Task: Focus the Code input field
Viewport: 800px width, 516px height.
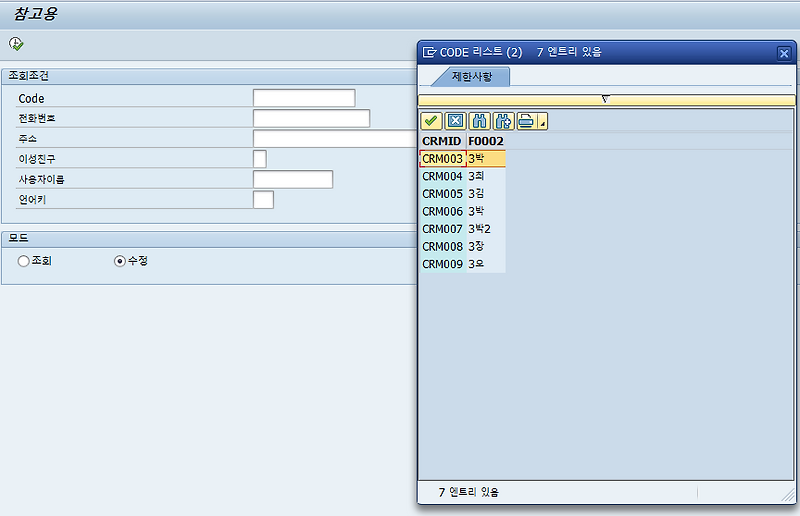Action: (304, 98)
